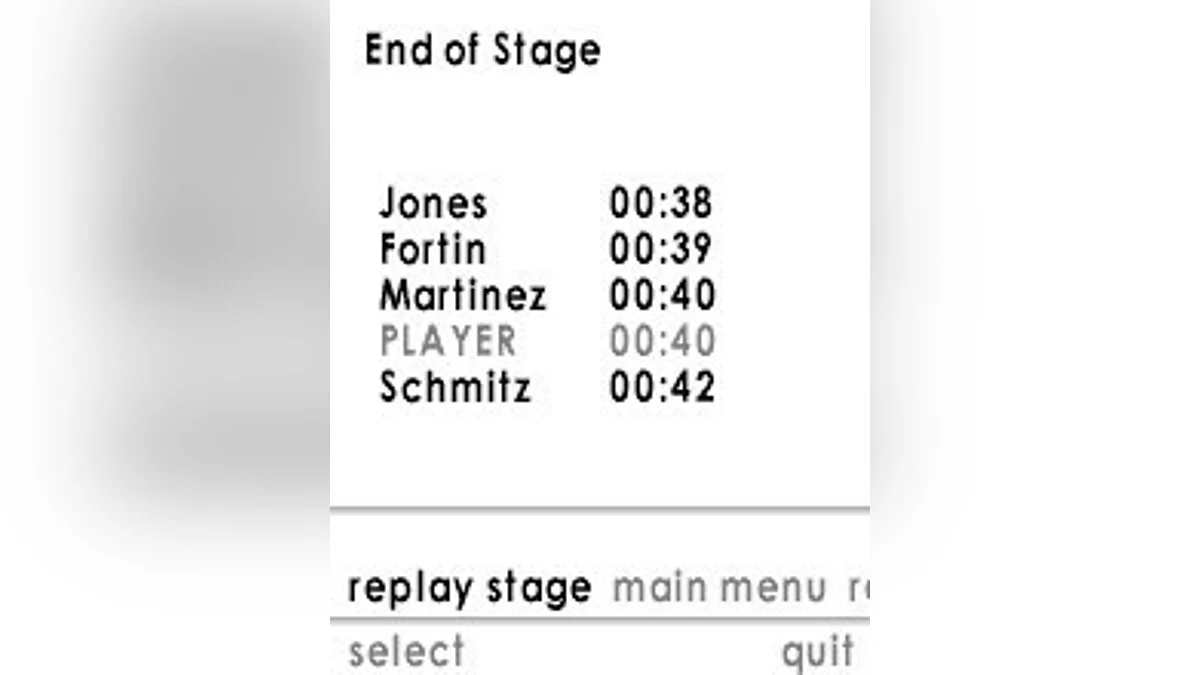Click Fortin's 00:39 finishing time

[x=661, y=249]
